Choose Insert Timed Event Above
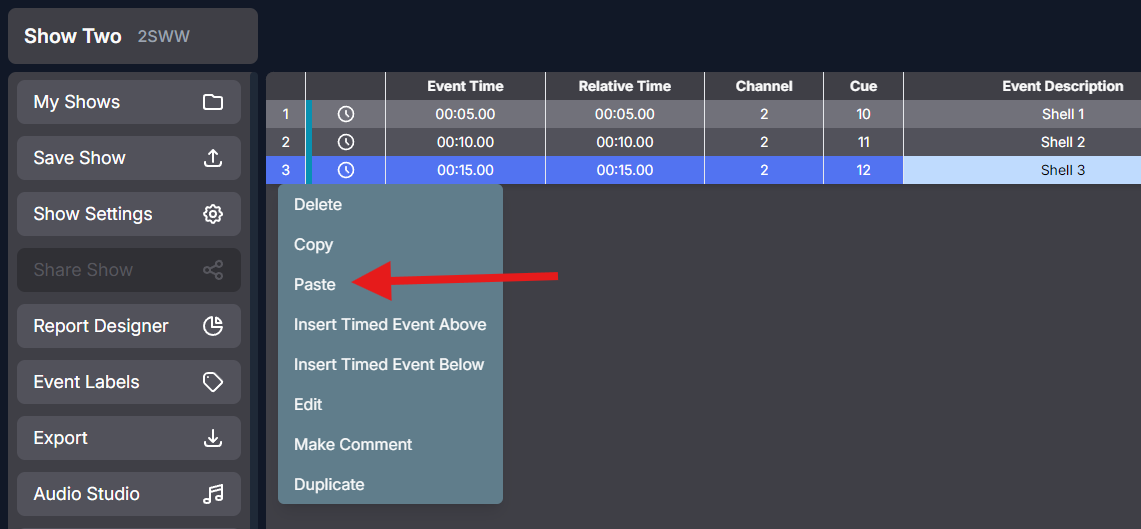Viewport: 1141px width, 529px height. point(390,325)
